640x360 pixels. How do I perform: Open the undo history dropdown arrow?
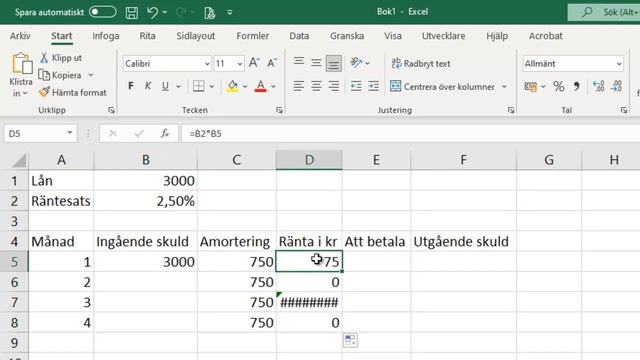[165, 12]
